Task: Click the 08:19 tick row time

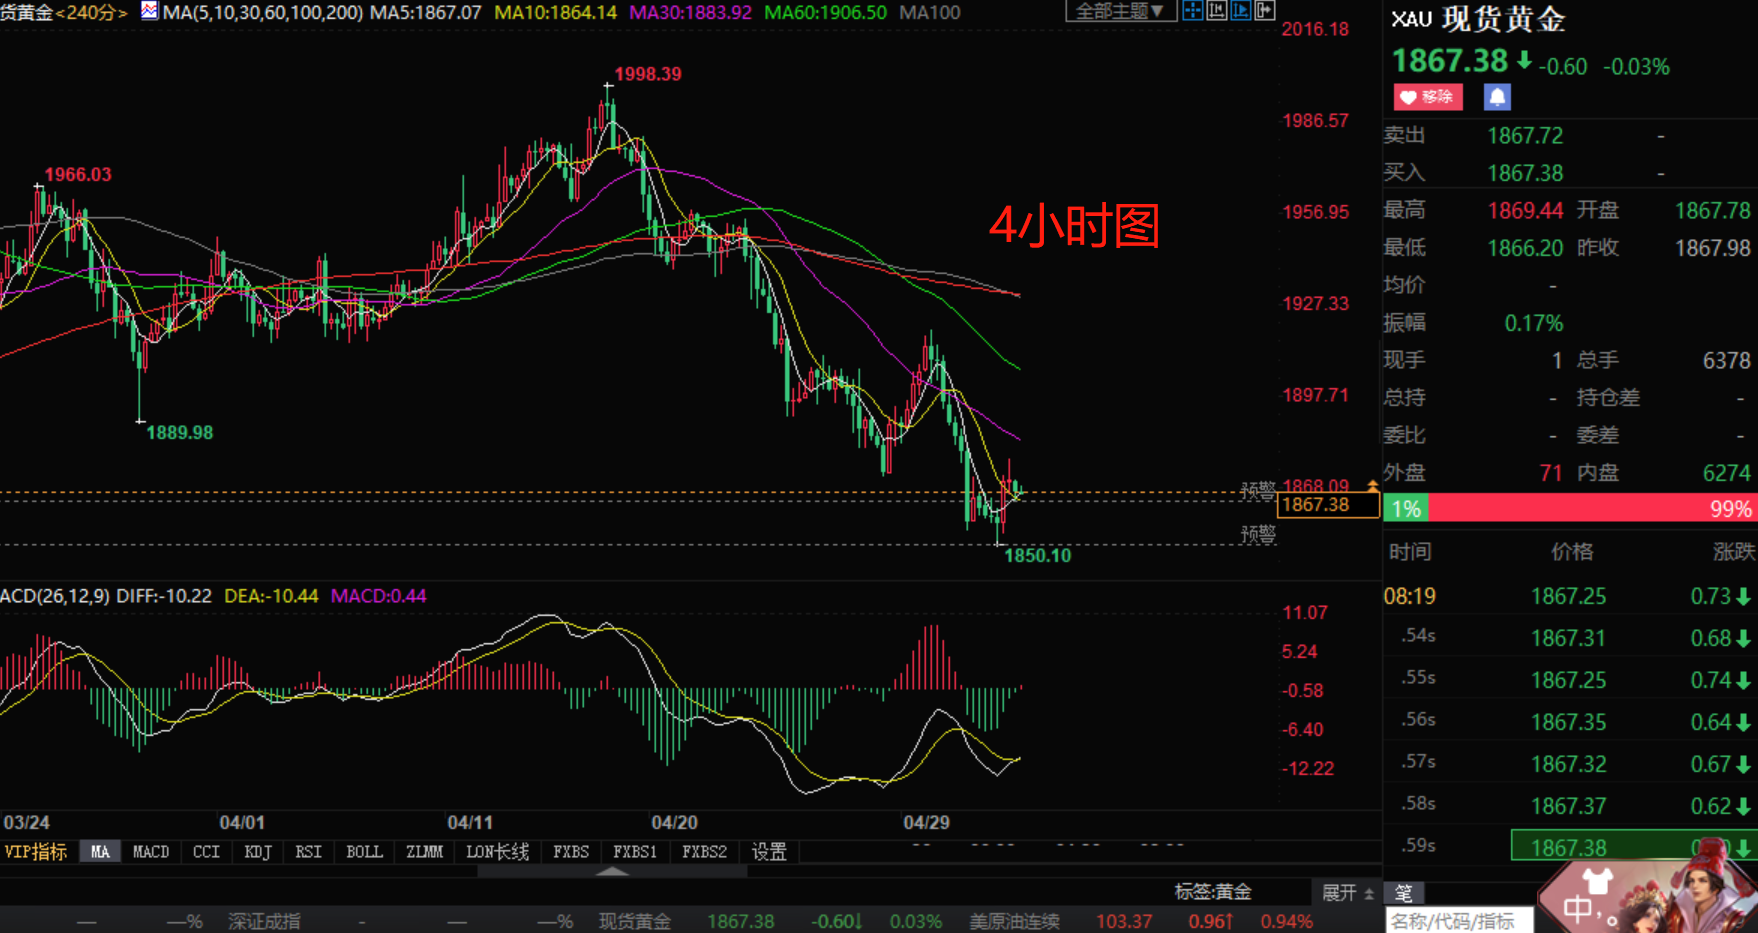Action: [1410, 596]
